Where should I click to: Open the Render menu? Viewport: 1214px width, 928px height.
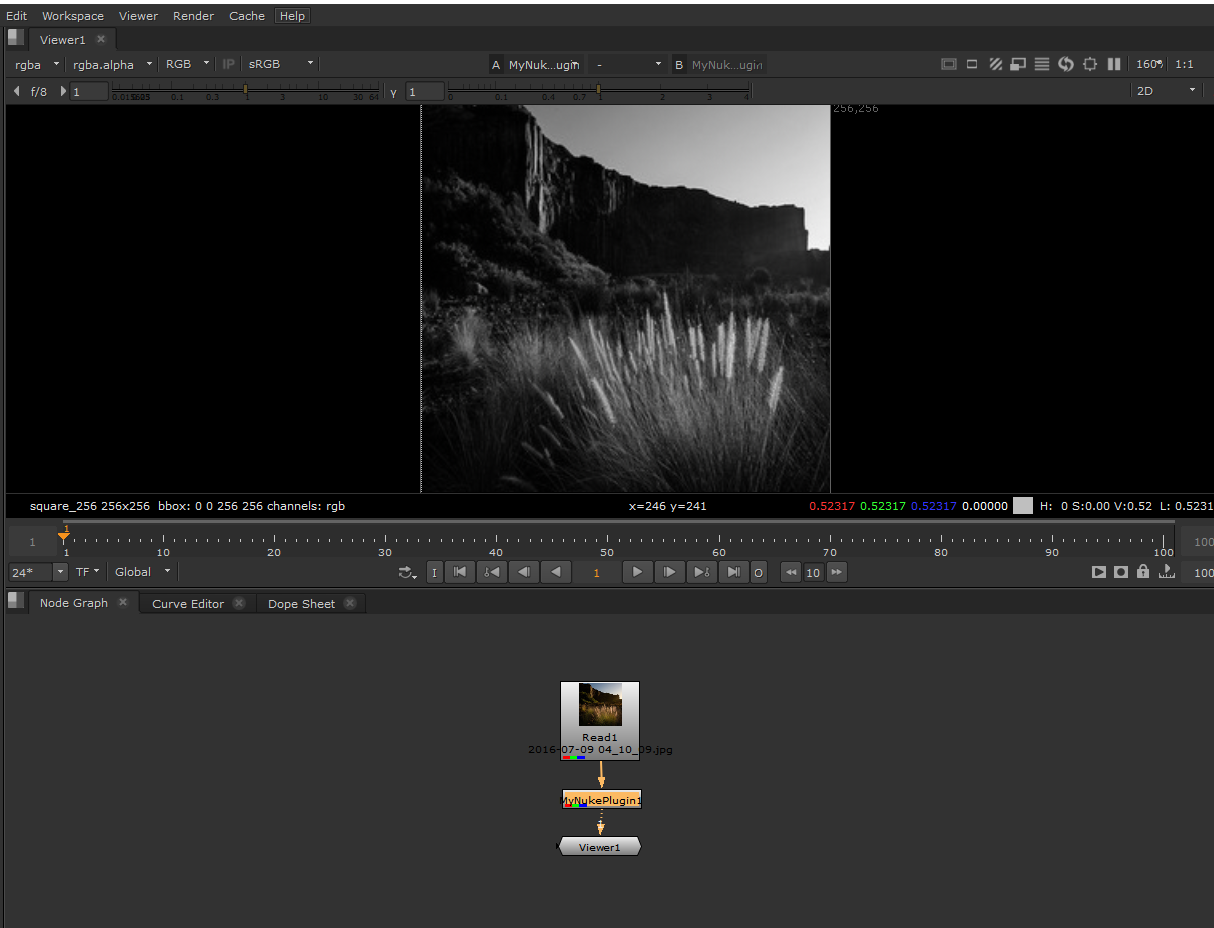pos(193,16)
